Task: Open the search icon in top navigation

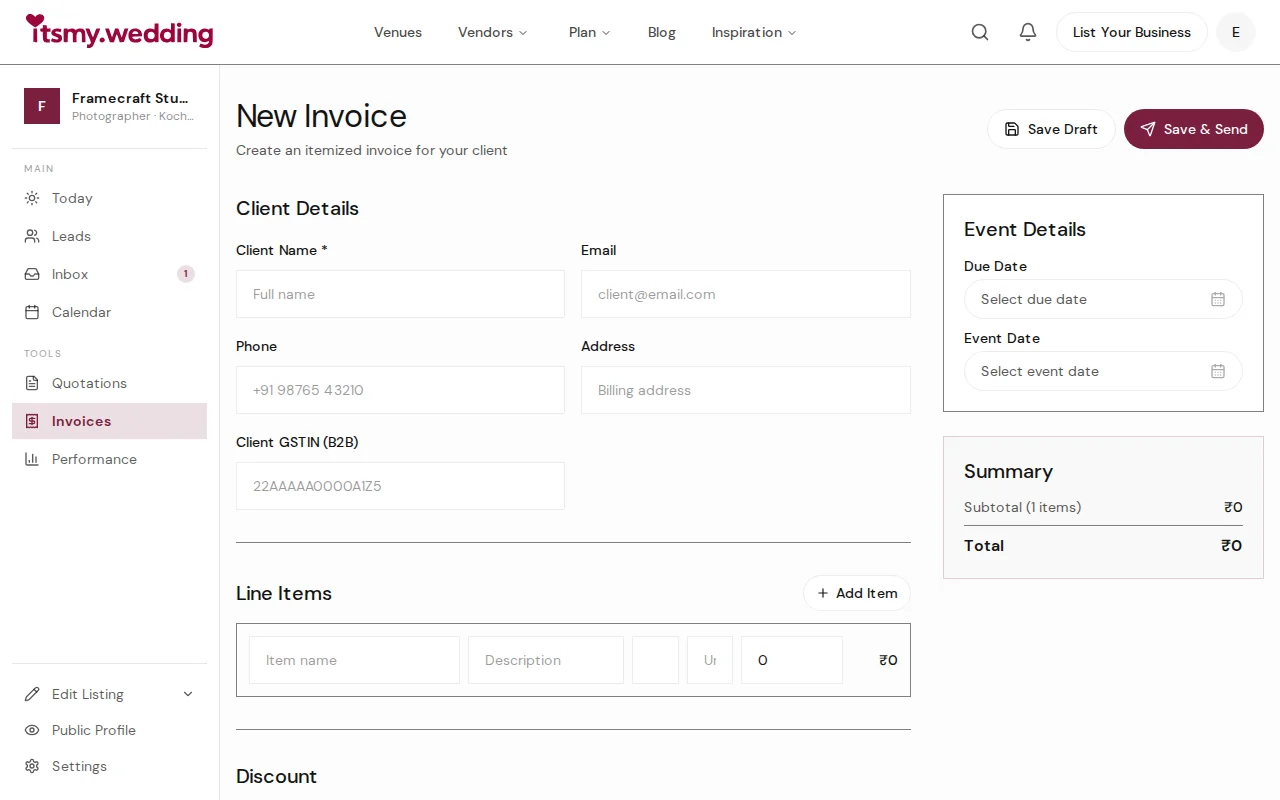Action: click(x=979, y=31)
